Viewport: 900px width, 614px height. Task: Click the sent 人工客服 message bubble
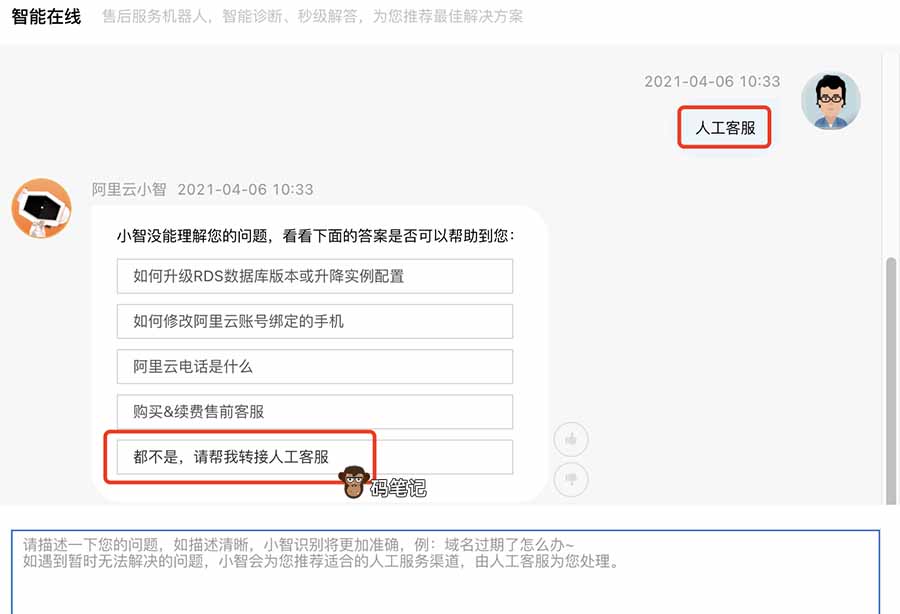coord(725,128)
